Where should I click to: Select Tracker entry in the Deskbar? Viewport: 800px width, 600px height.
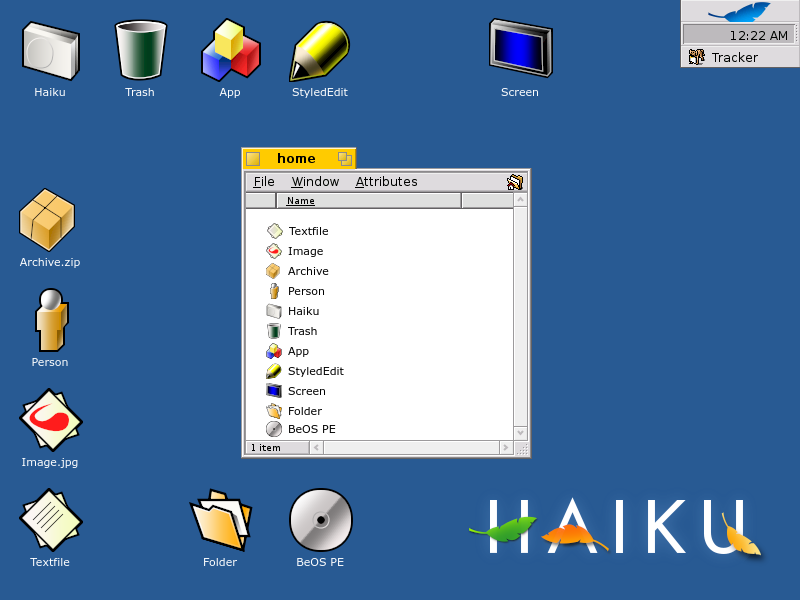coord(740,57)
